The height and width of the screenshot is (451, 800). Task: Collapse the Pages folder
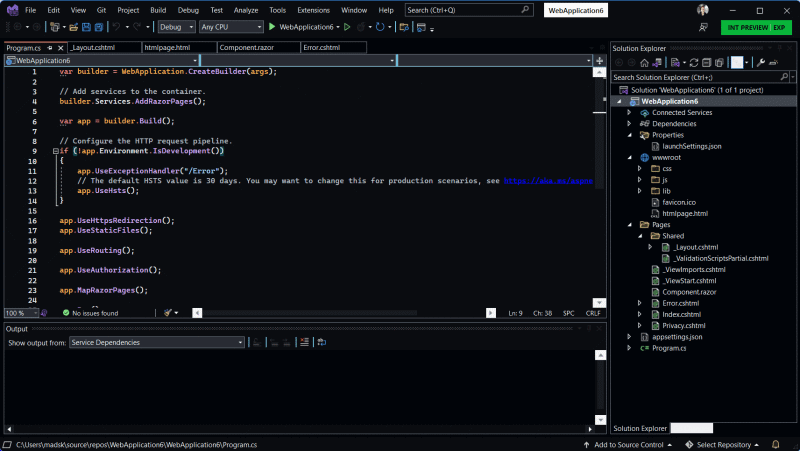click(630, 225)
